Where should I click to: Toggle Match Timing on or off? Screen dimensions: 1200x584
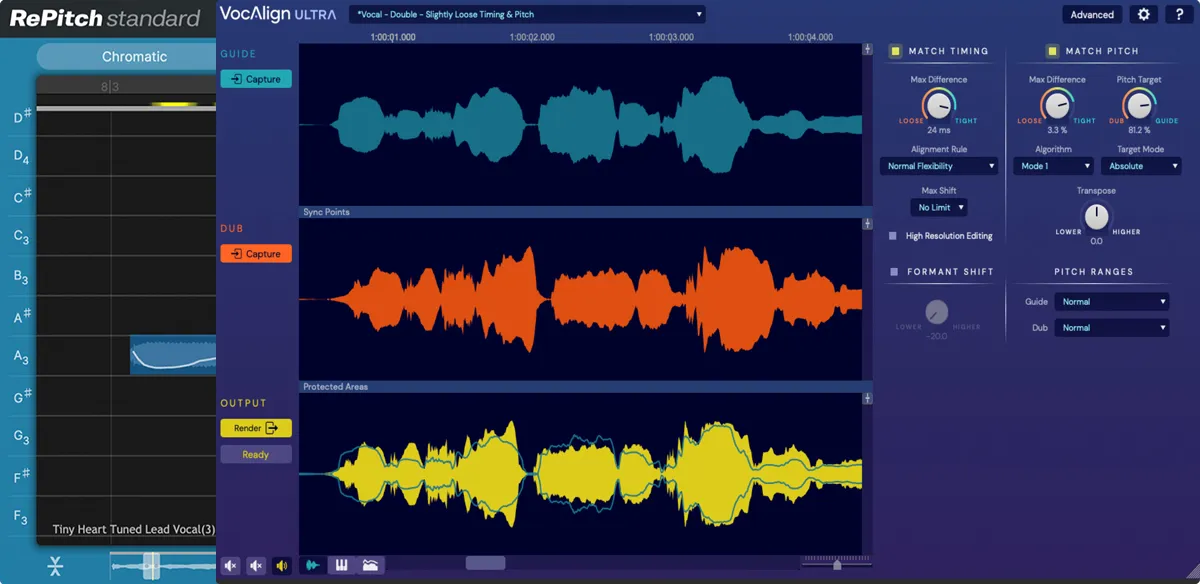897,51
